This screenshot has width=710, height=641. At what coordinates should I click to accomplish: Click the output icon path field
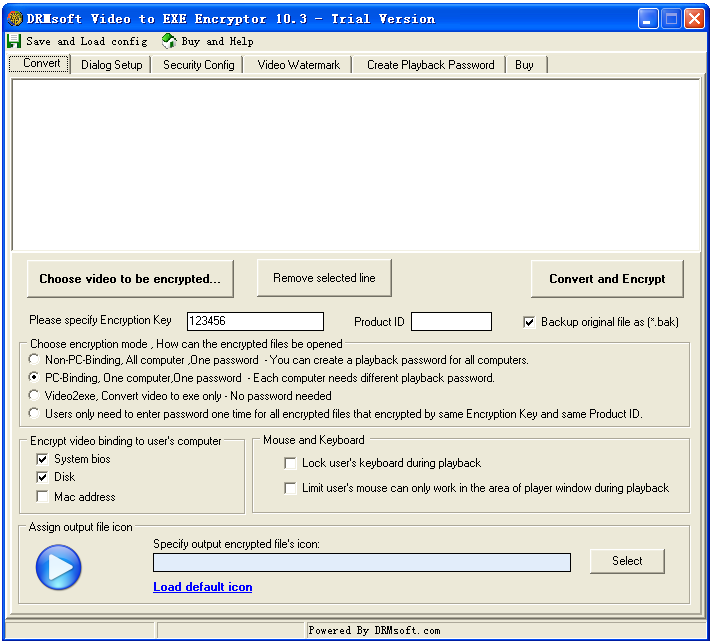pos(362,562)
